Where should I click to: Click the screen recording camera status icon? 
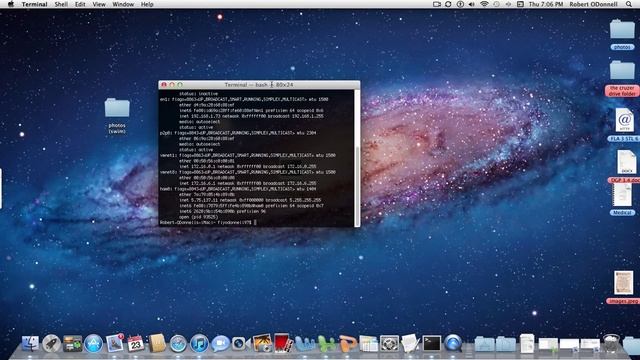(437, 4)
